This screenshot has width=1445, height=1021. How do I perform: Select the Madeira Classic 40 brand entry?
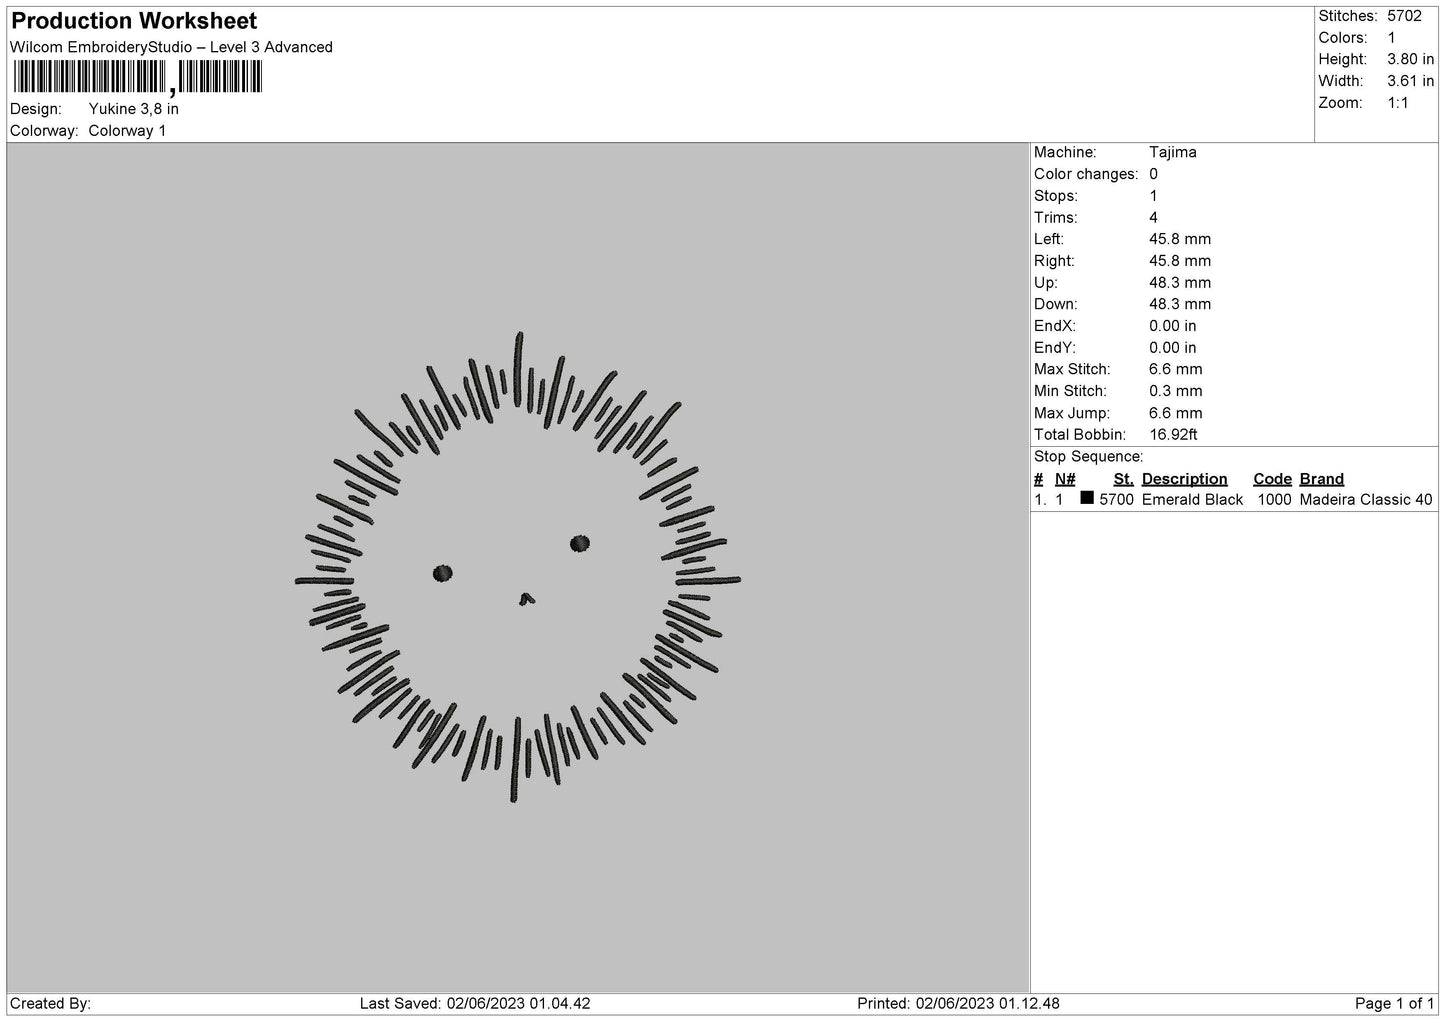tap(1365, 500)
